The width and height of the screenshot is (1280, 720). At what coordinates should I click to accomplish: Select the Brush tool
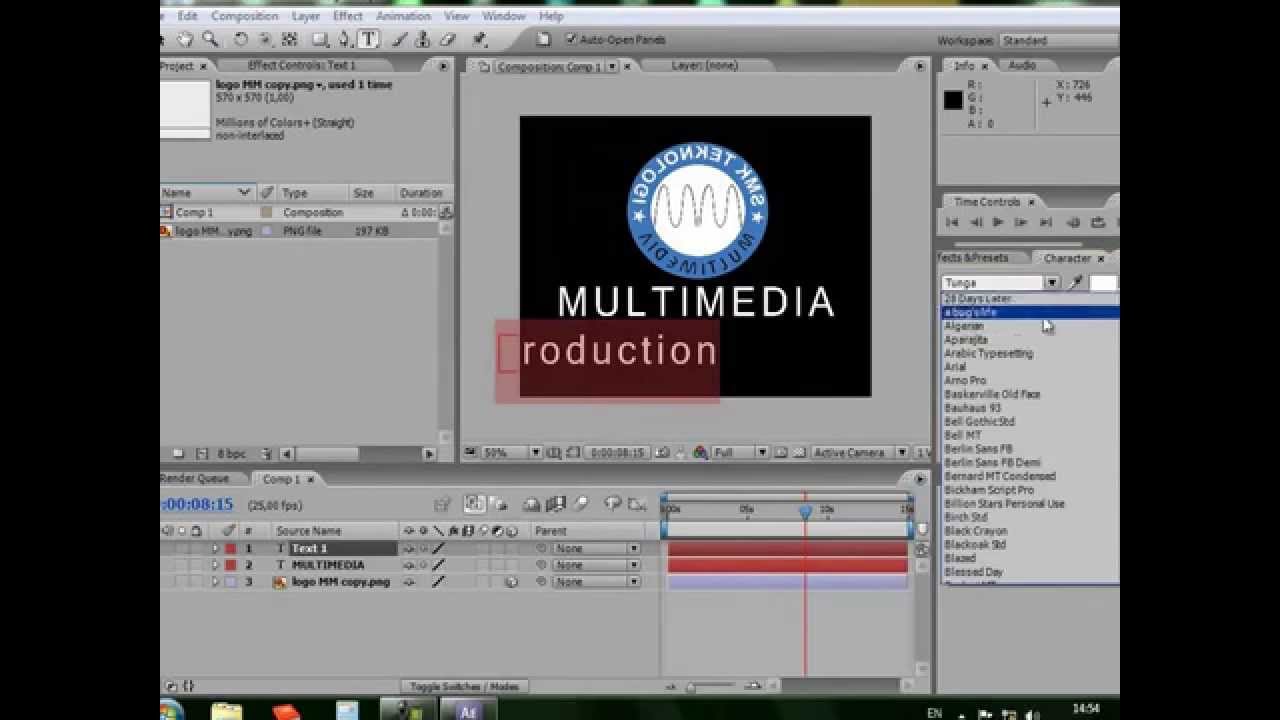click(x=400, y=39)
